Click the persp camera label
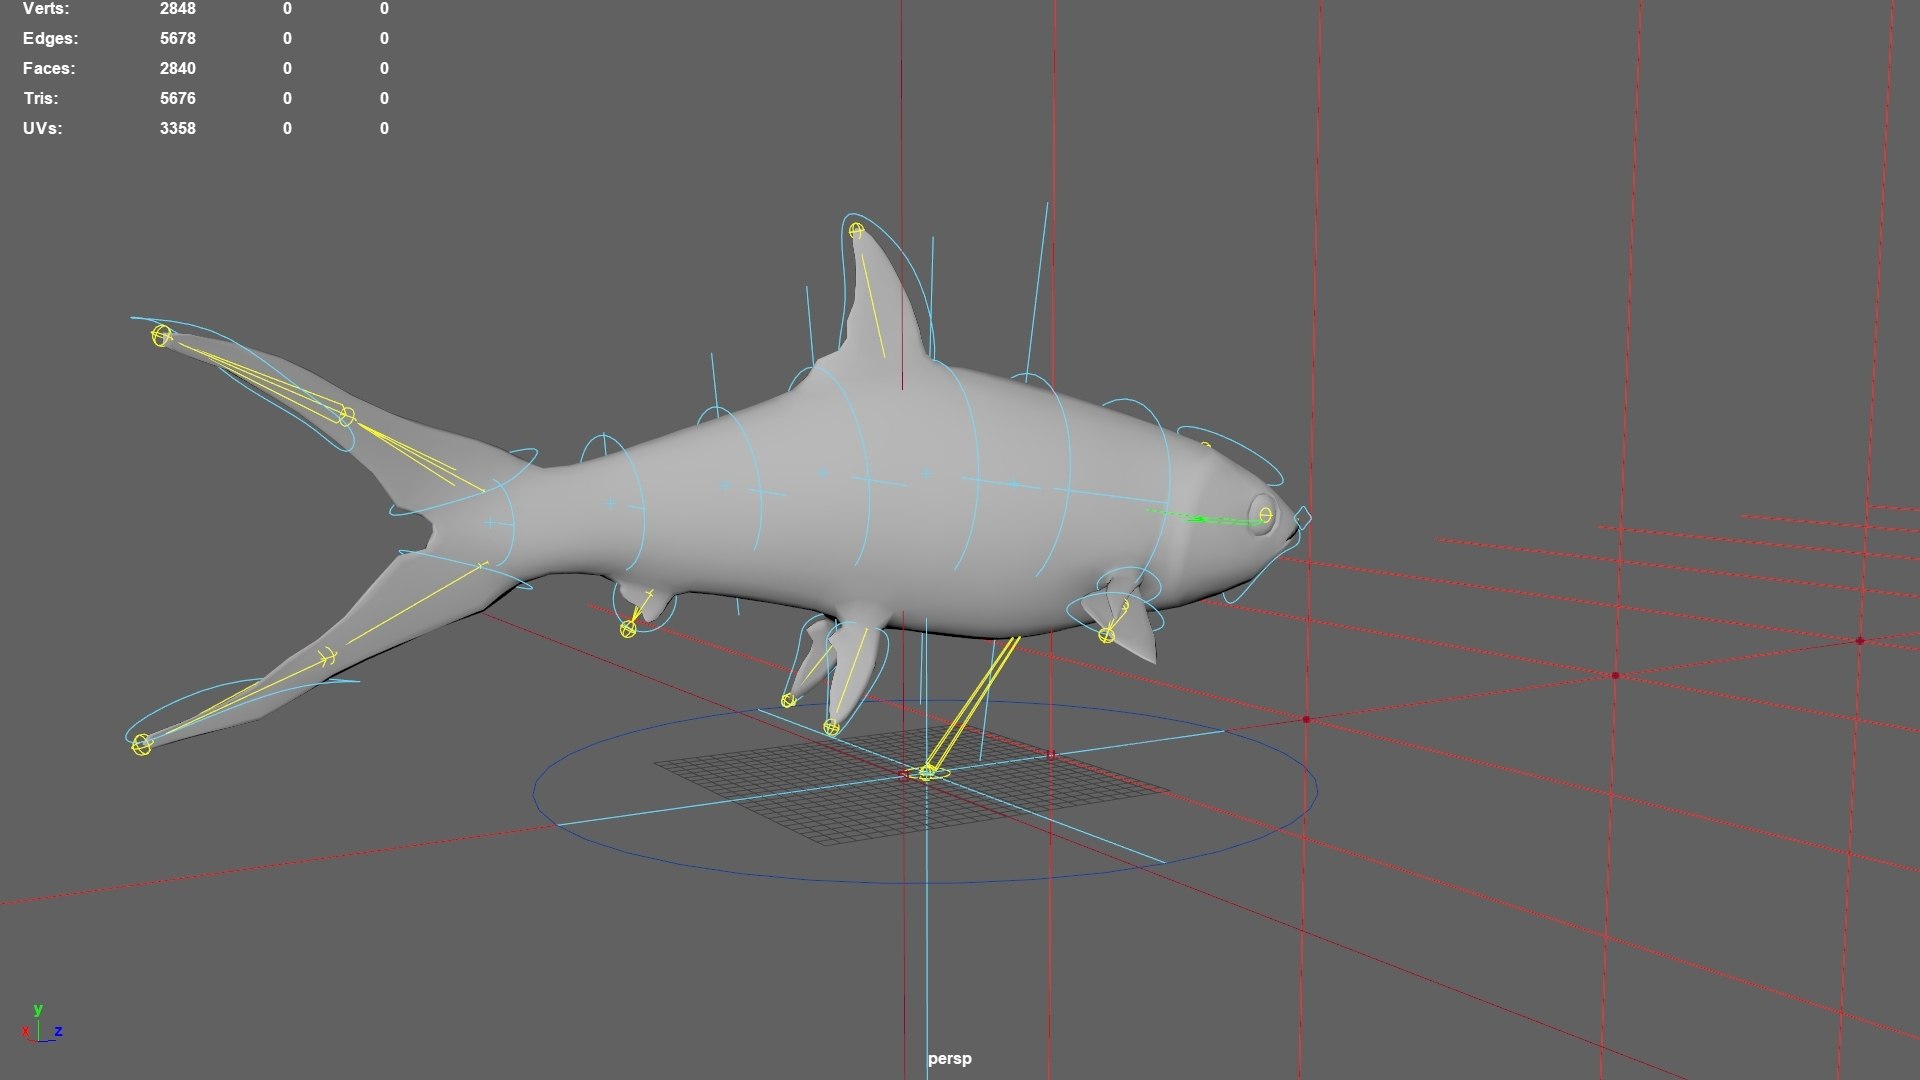 tap(949, 1058)
